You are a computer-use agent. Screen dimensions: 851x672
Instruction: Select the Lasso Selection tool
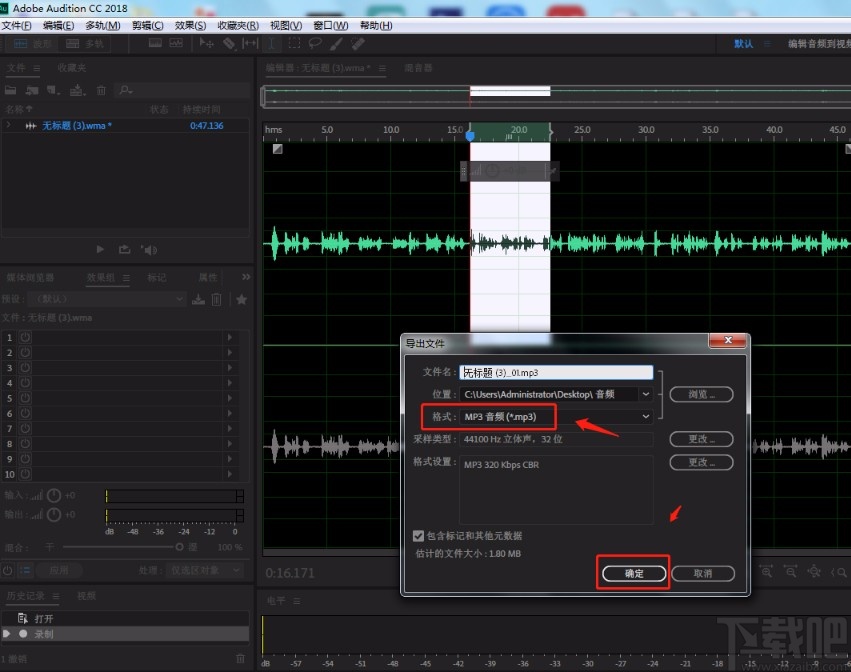(314, 43)
